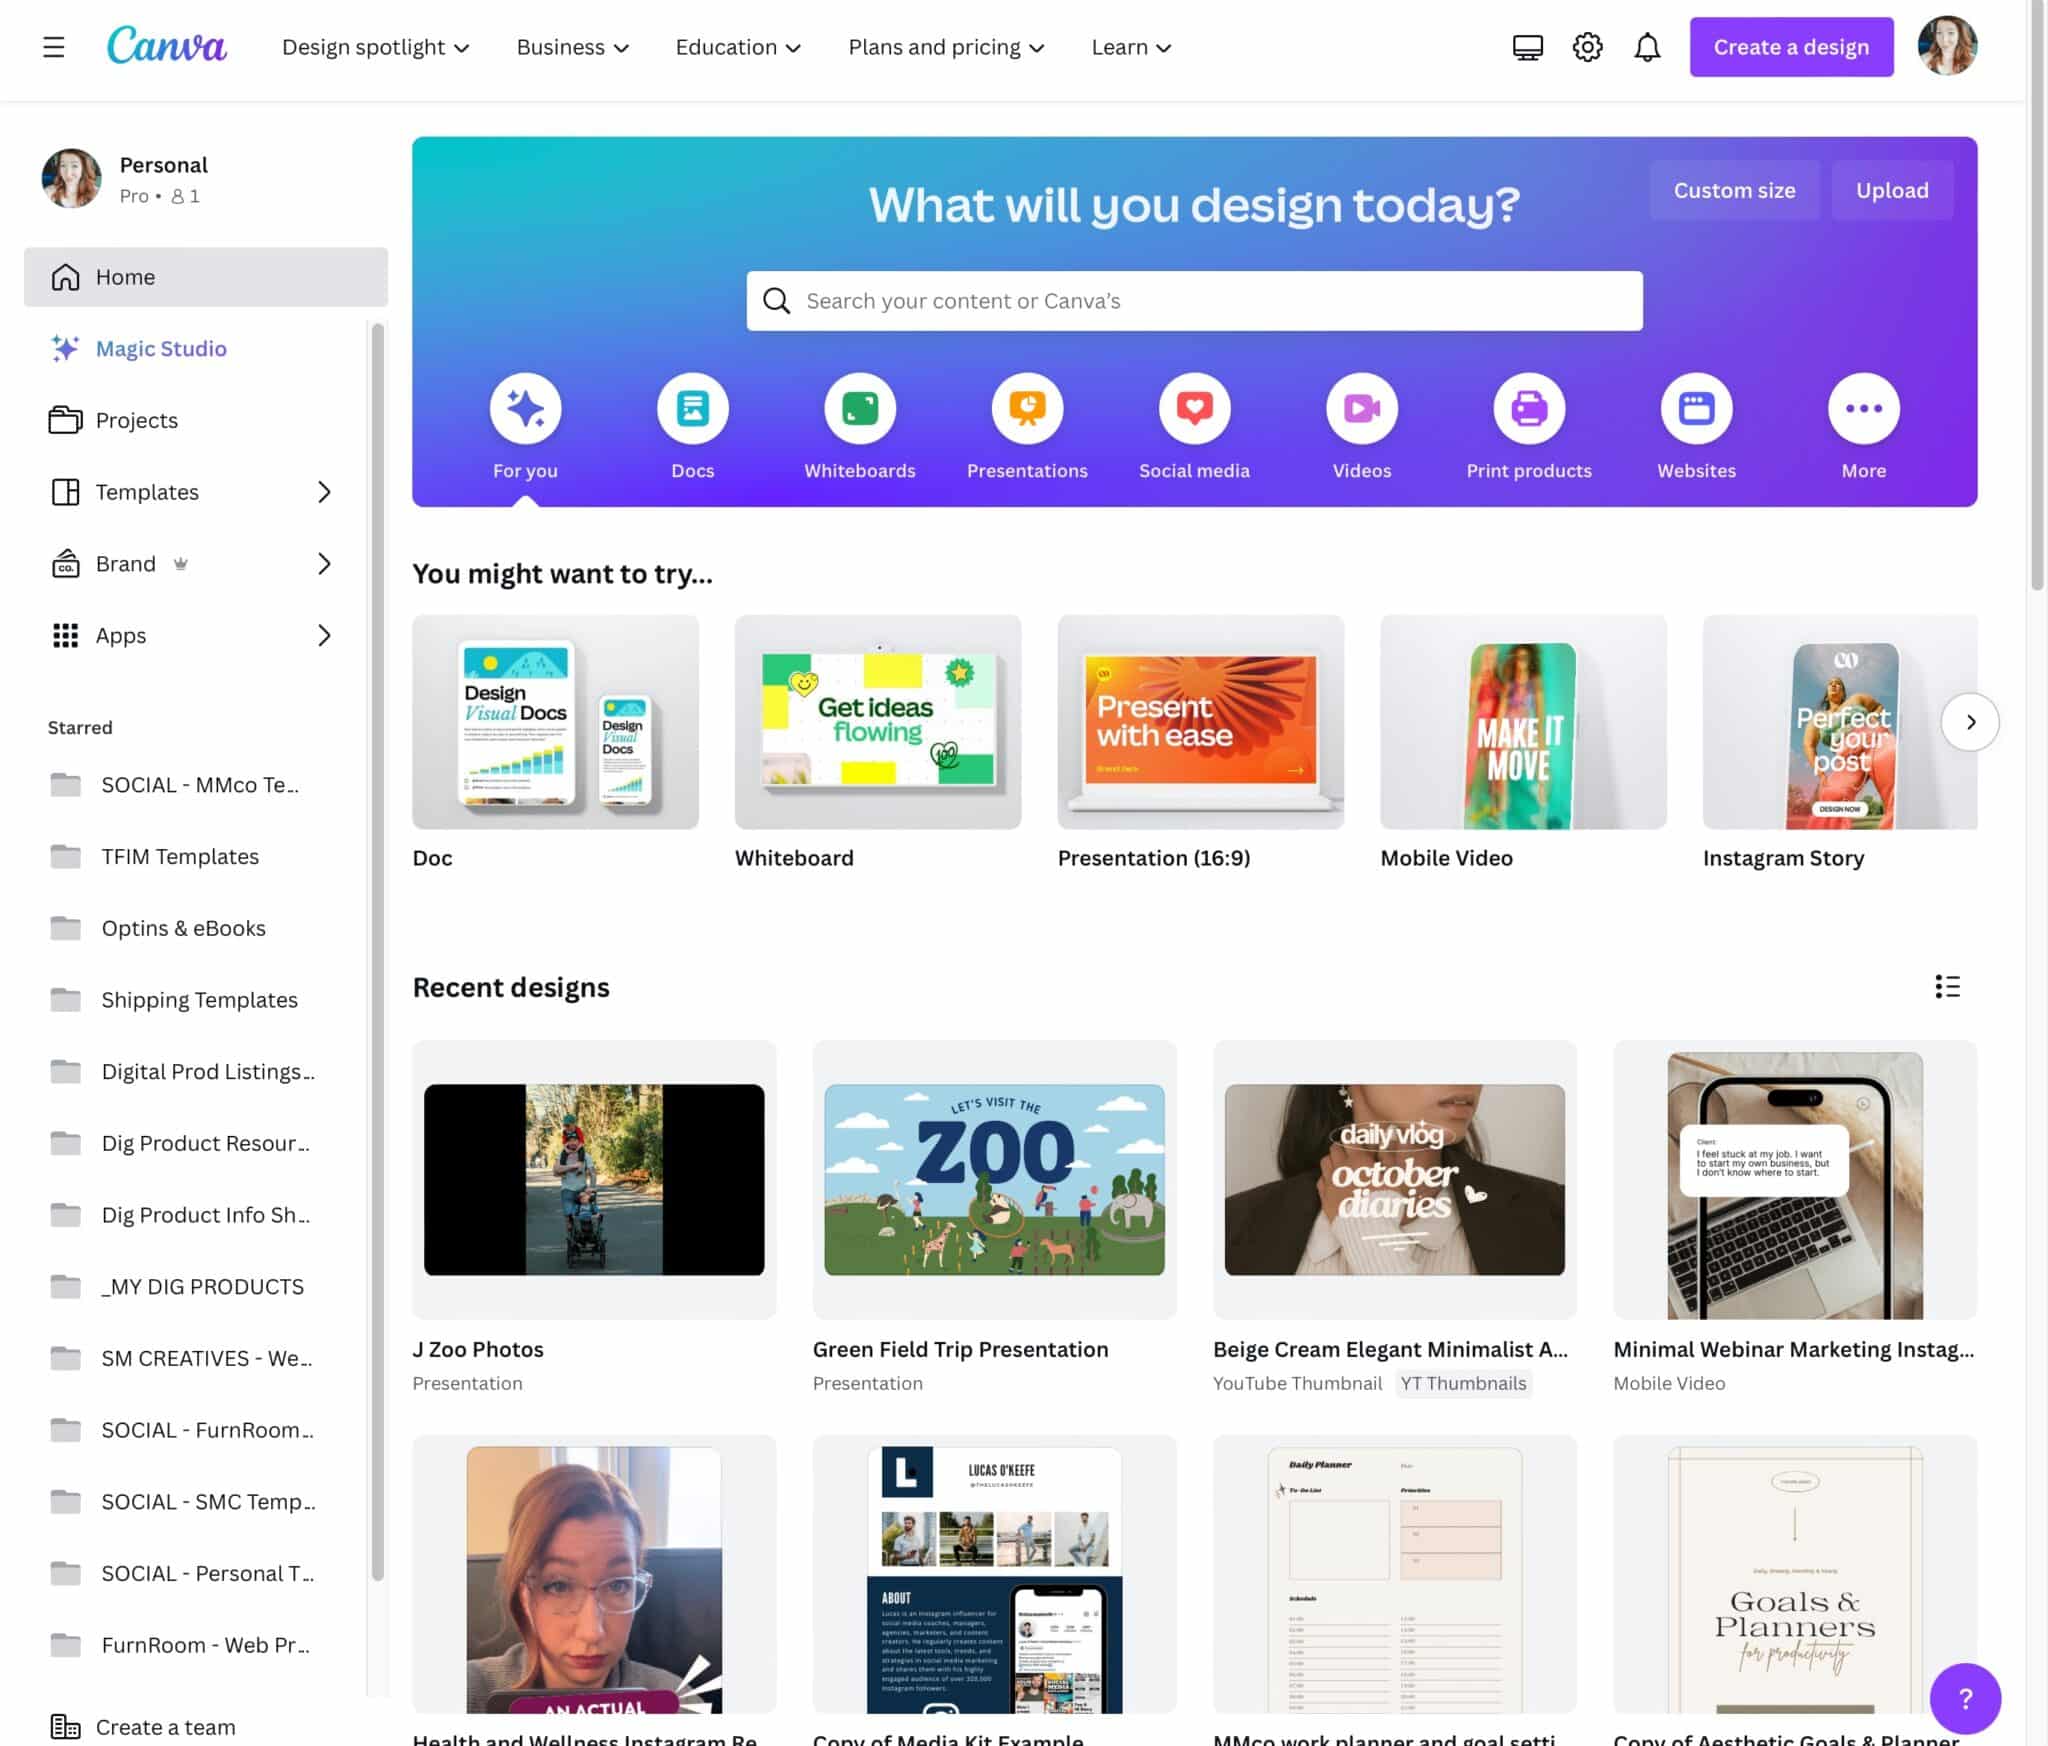
Task: Expand the Apps sidebar section
Action: (x=324, y=635)
